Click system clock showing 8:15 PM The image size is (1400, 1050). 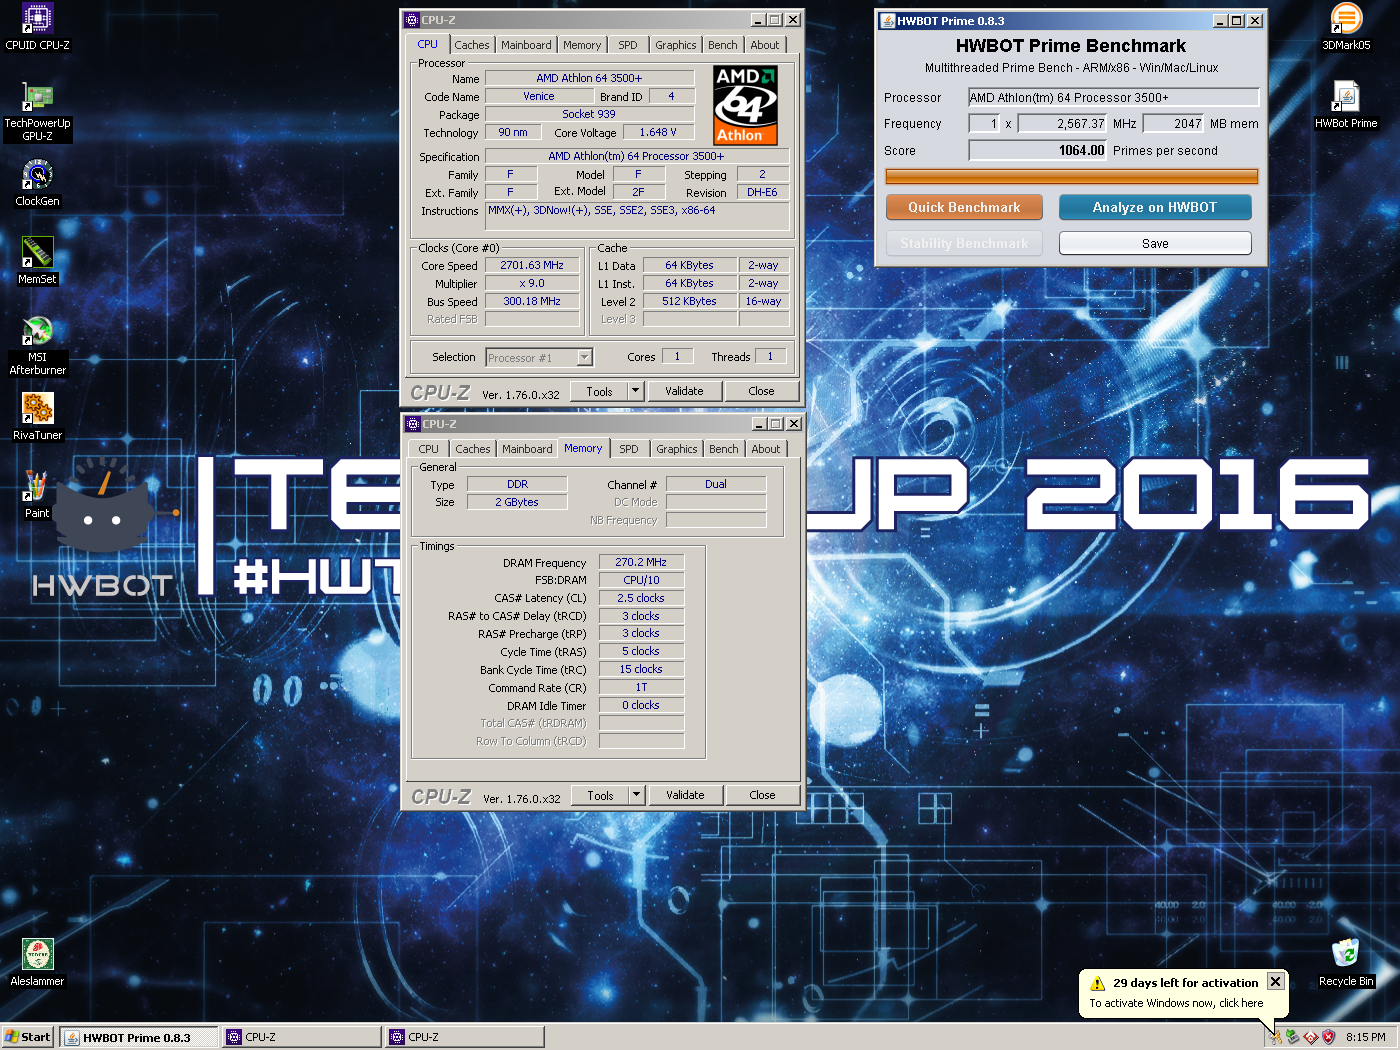pyautogui.click(x=1365, y=1037)
